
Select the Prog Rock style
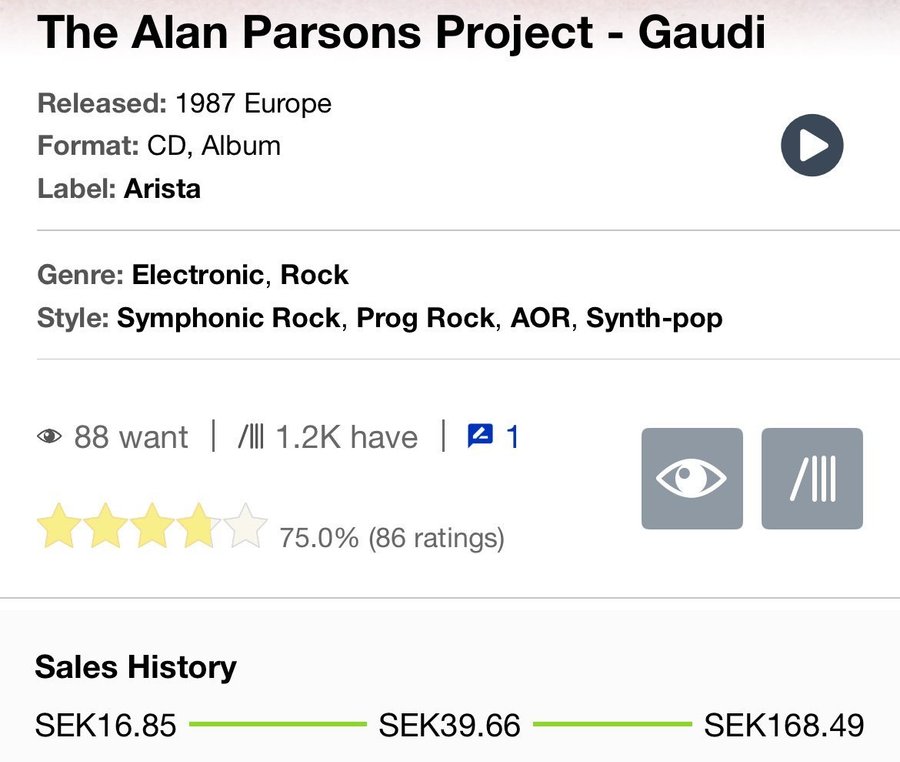(425, 317)
